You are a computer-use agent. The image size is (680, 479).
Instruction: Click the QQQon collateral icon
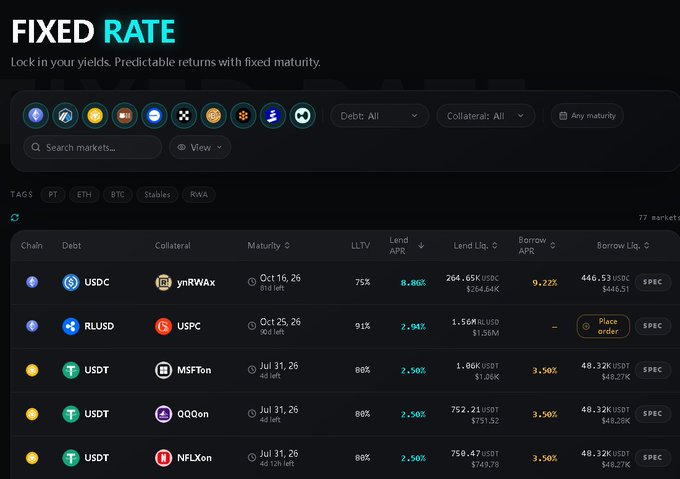(163, 414)
